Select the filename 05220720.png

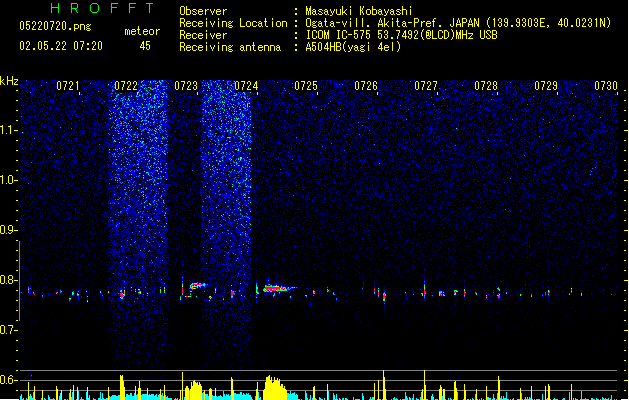point(55,26)
